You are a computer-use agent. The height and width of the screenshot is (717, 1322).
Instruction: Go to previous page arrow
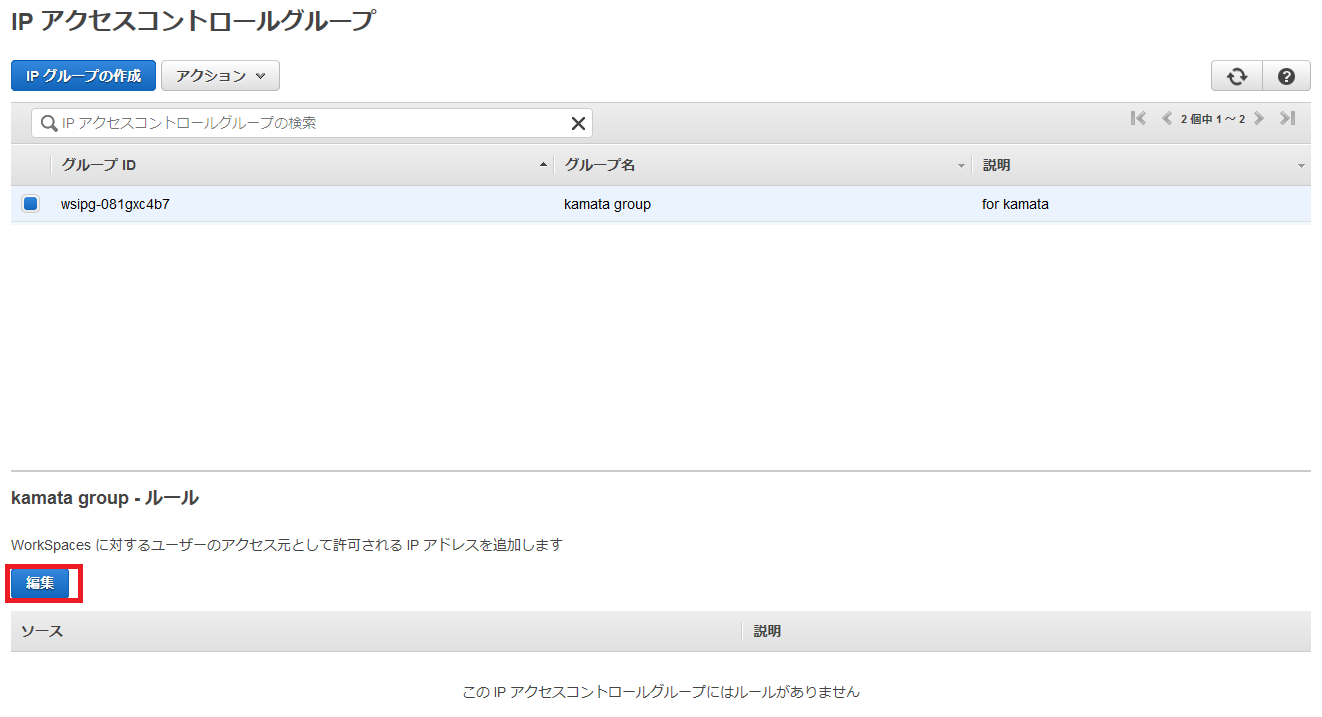click(x=1166, y=118)
